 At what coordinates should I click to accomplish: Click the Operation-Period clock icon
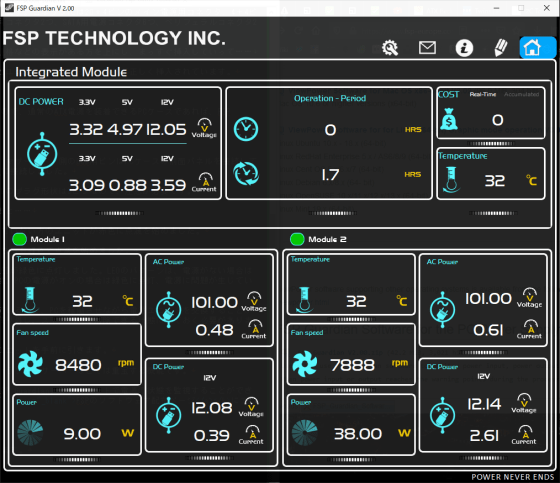pos(246,129)
